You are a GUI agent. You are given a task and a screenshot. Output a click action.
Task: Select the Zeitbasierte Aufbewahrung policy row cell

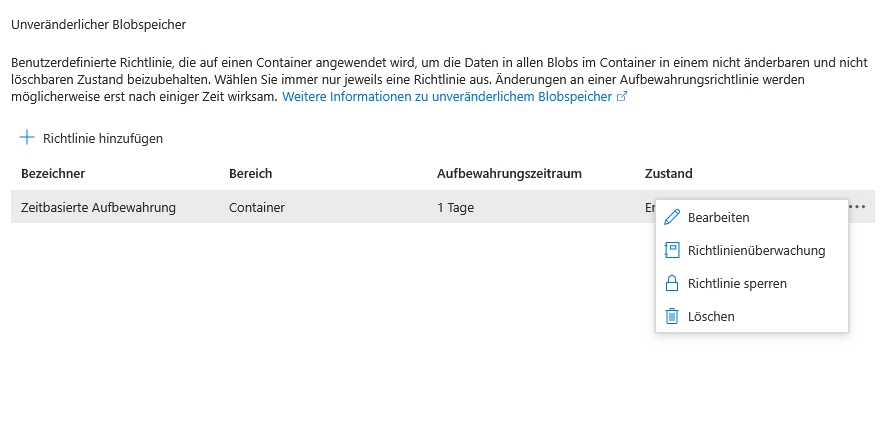point(98,207)
